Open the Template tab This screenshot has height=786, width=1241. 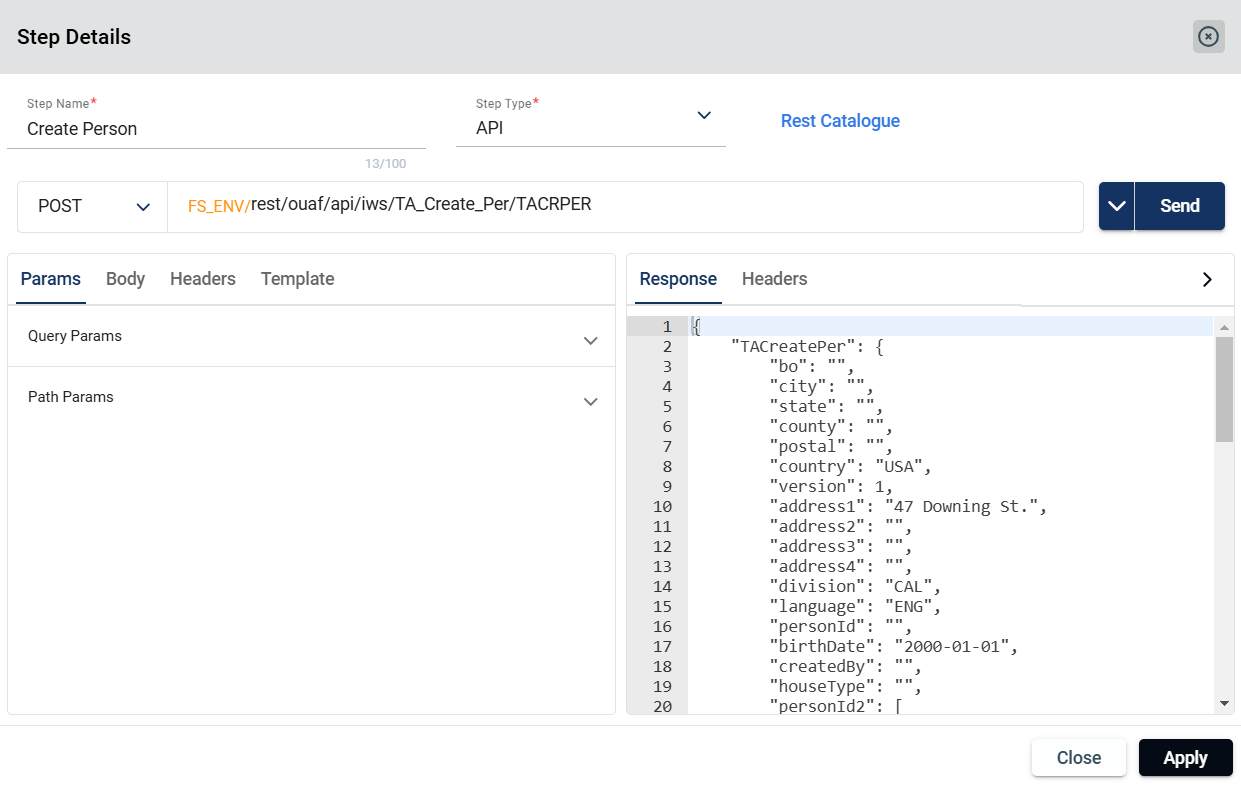(297, 279)
